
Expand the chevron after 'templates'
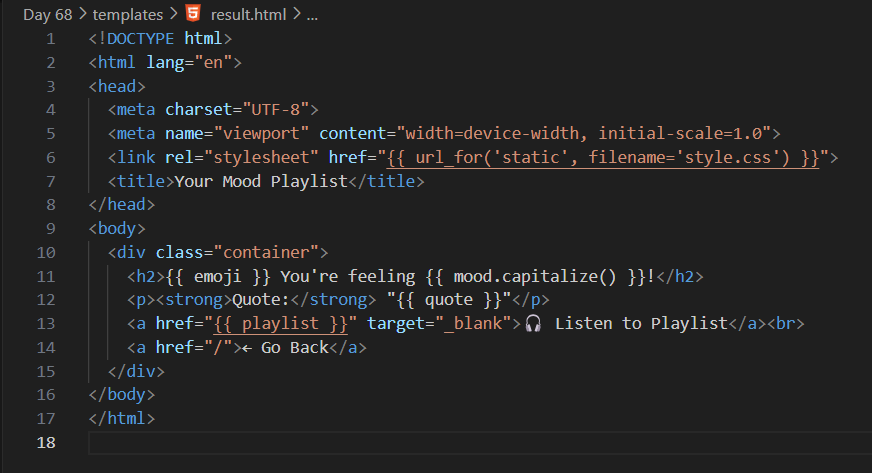(174, 14)
